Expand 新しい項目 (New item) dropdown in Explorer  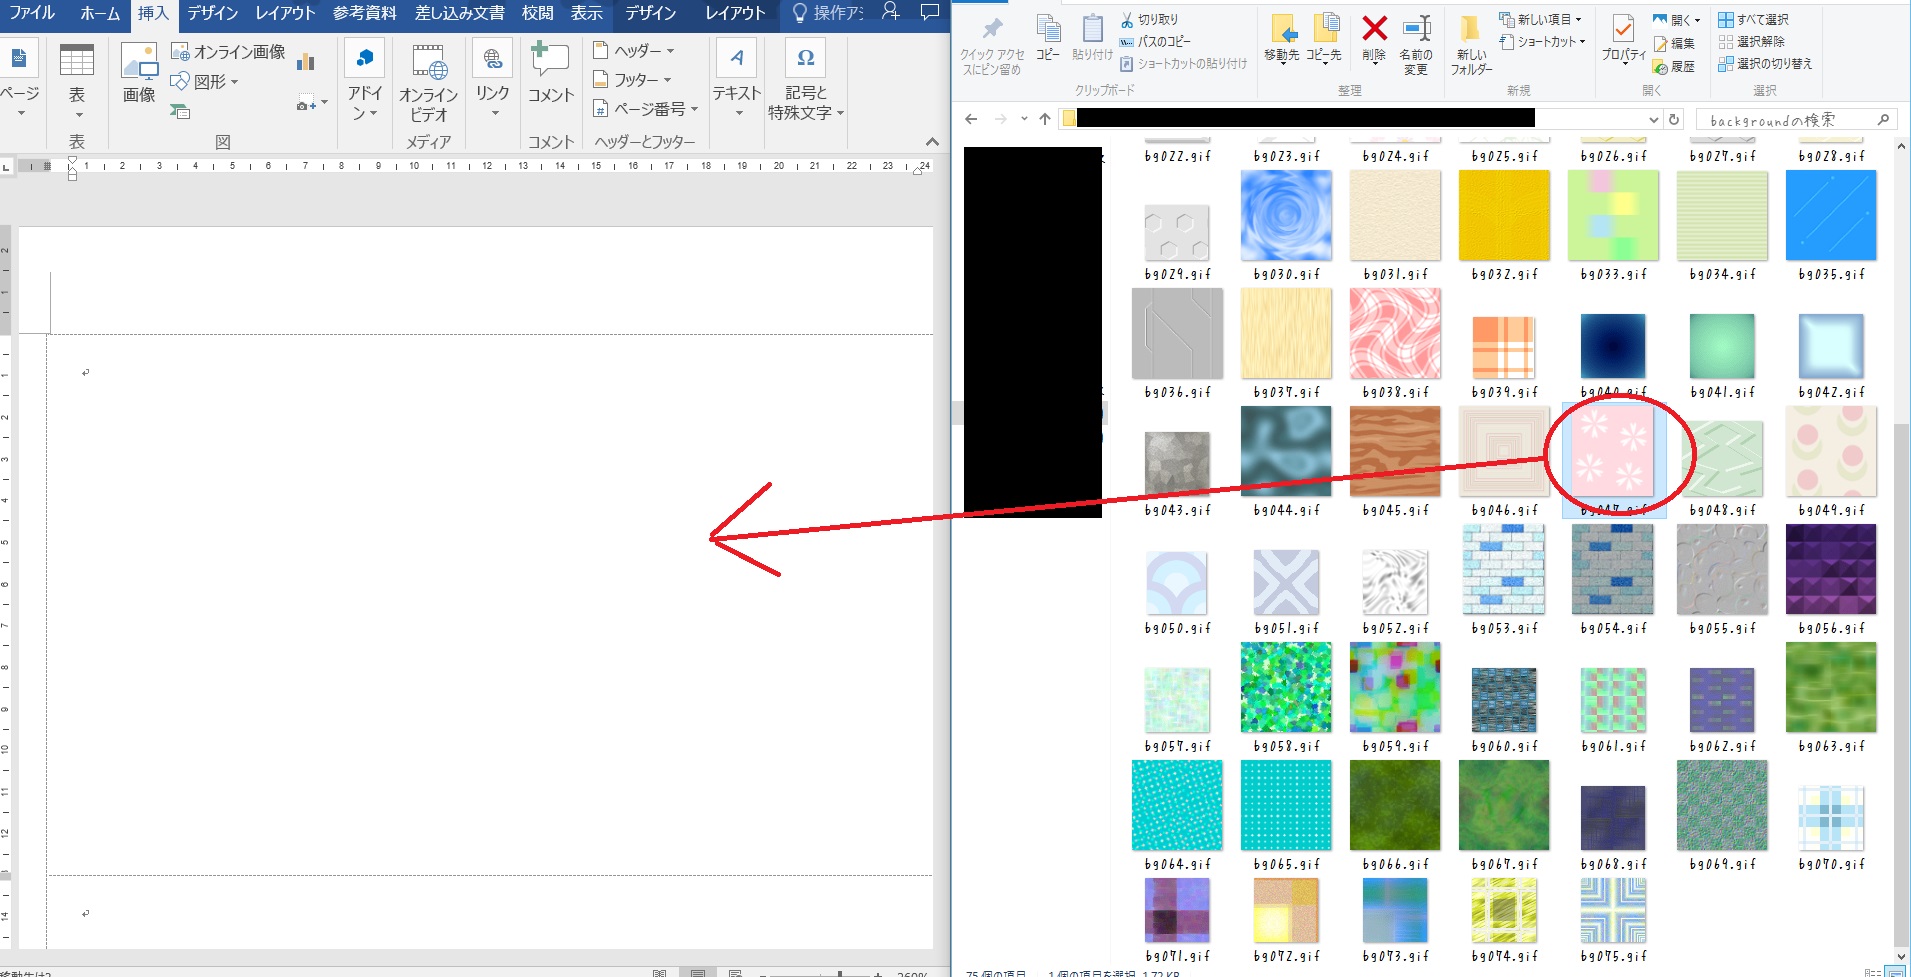click(1541, 19)
